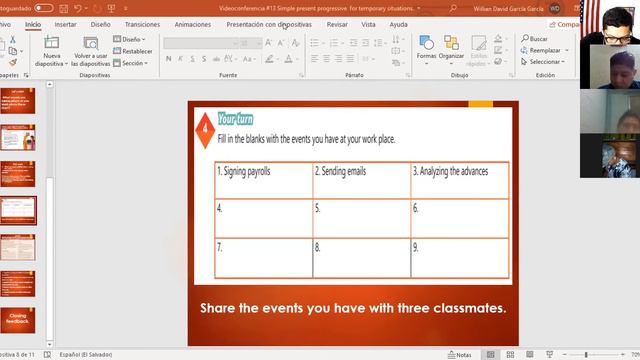
Task: Open the Revisar tab
Action: pos(337,24)
